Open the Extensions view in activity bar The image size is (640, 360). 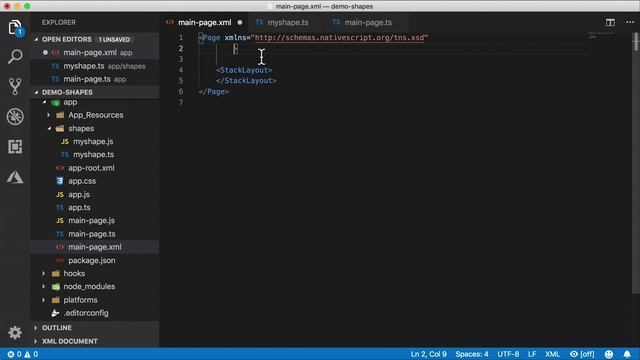15,147
